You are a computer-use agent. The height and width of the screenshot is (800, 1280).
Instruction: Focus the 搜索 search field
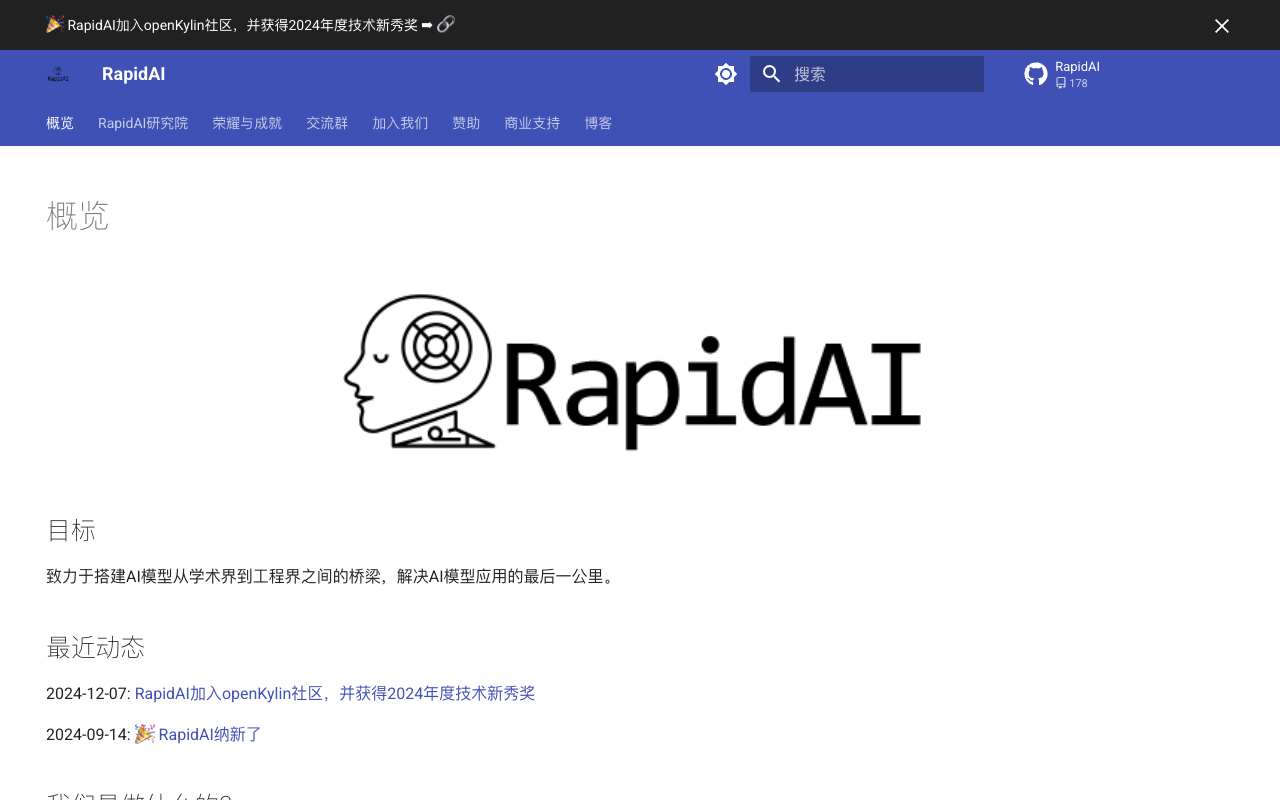point(867,74)
